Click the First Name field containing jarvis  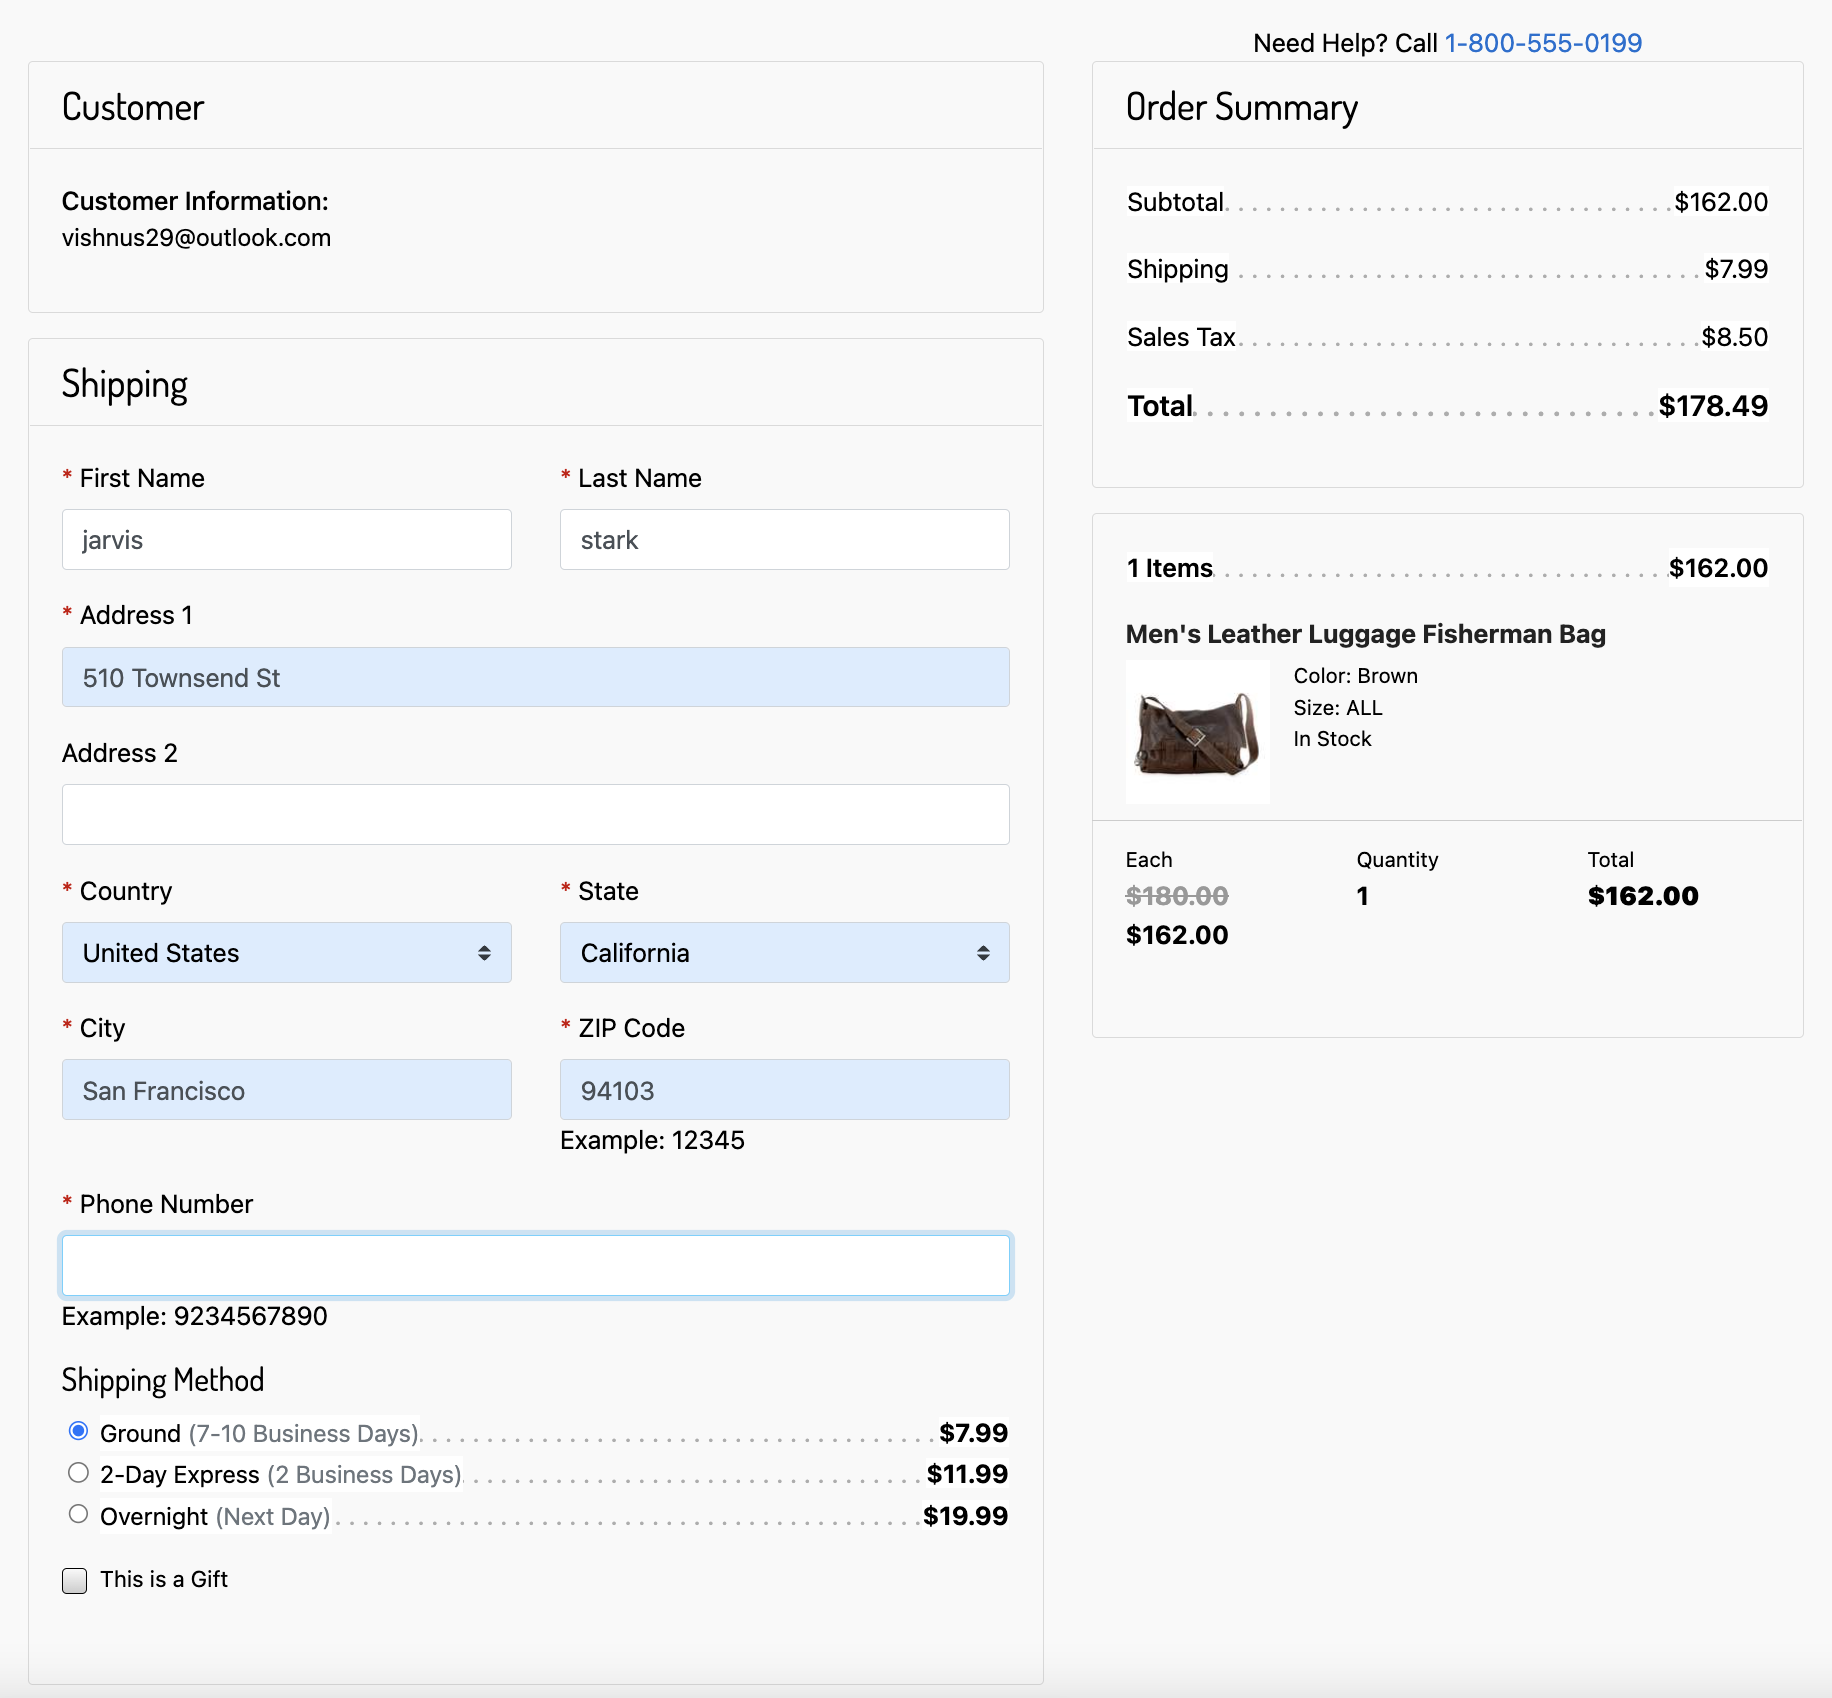[x=286, y=540]
